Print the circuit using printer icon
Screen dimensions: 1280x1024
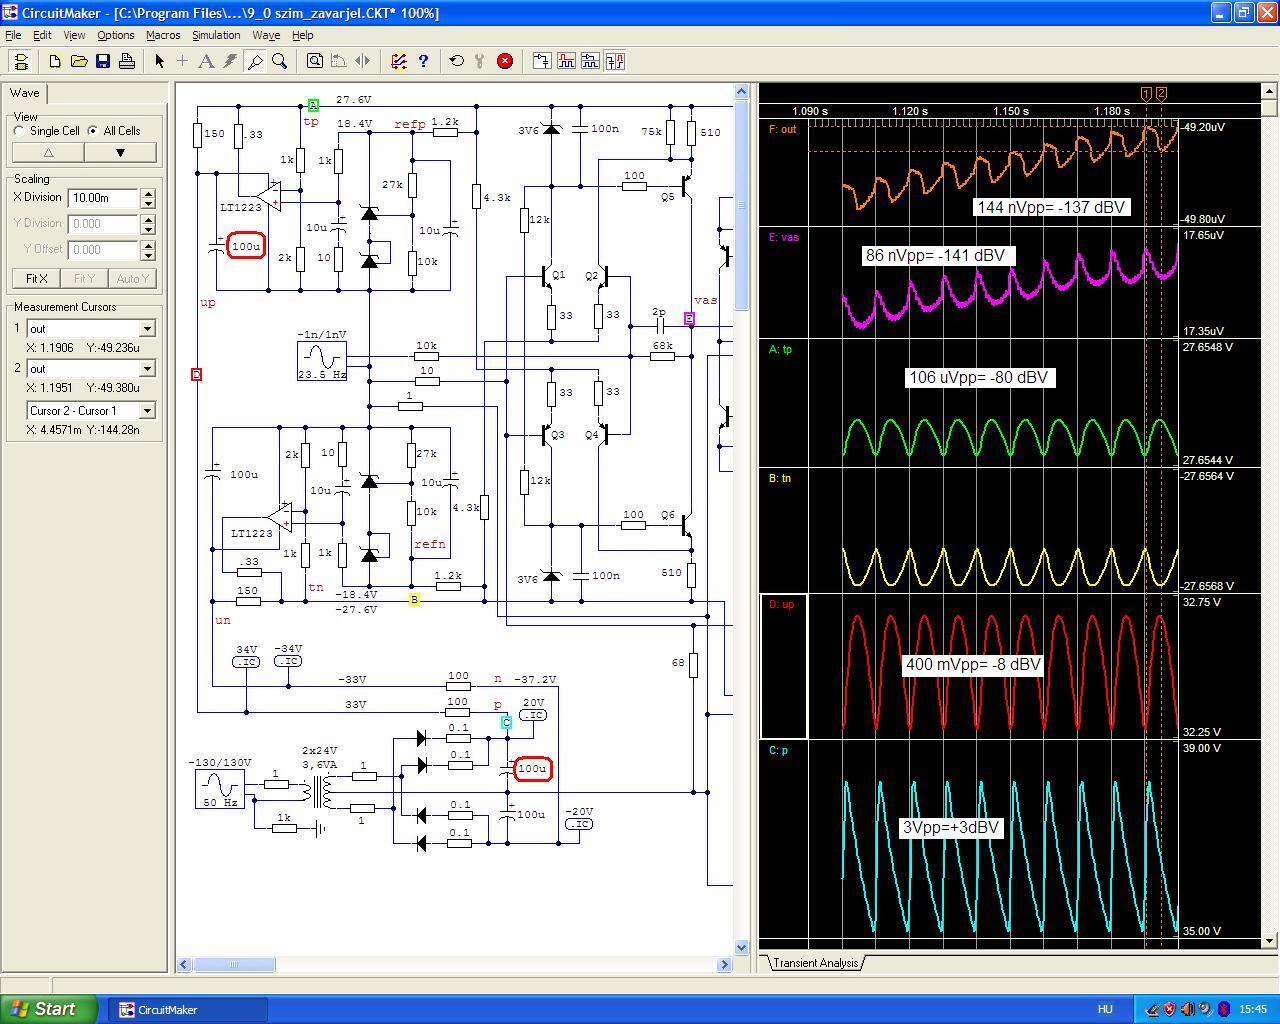[127, 61]
